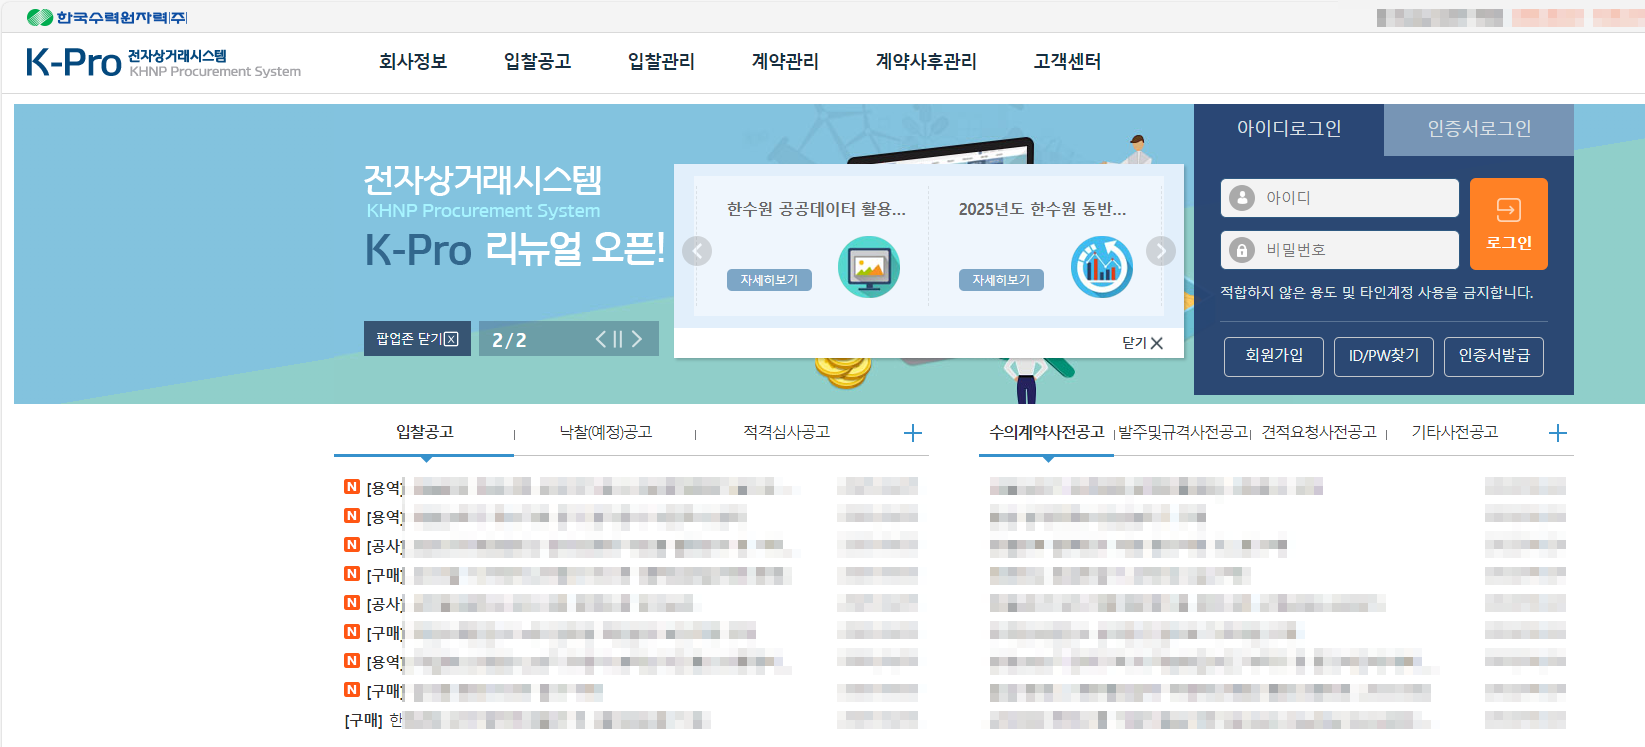Go to previous banner slide arrow
The width and height of the screenshot is (1645, 747).
click(601, 339)
